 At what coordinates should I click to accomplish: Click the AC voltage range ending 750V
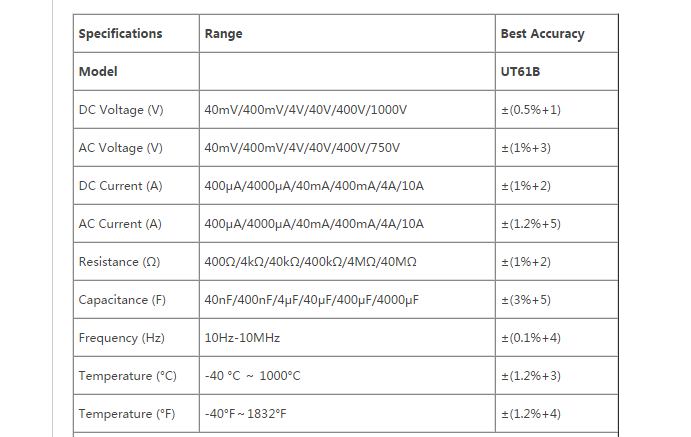302,148
